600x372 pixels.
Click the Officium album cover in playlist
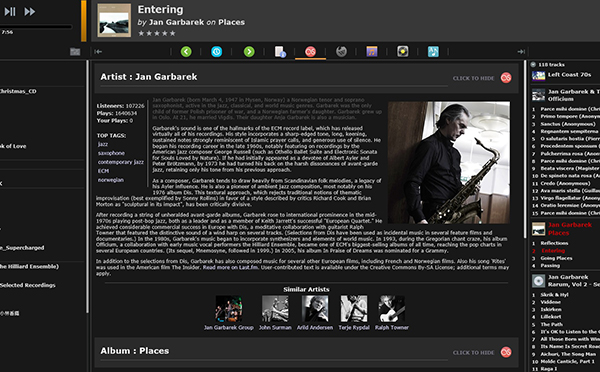pos(538,95)
